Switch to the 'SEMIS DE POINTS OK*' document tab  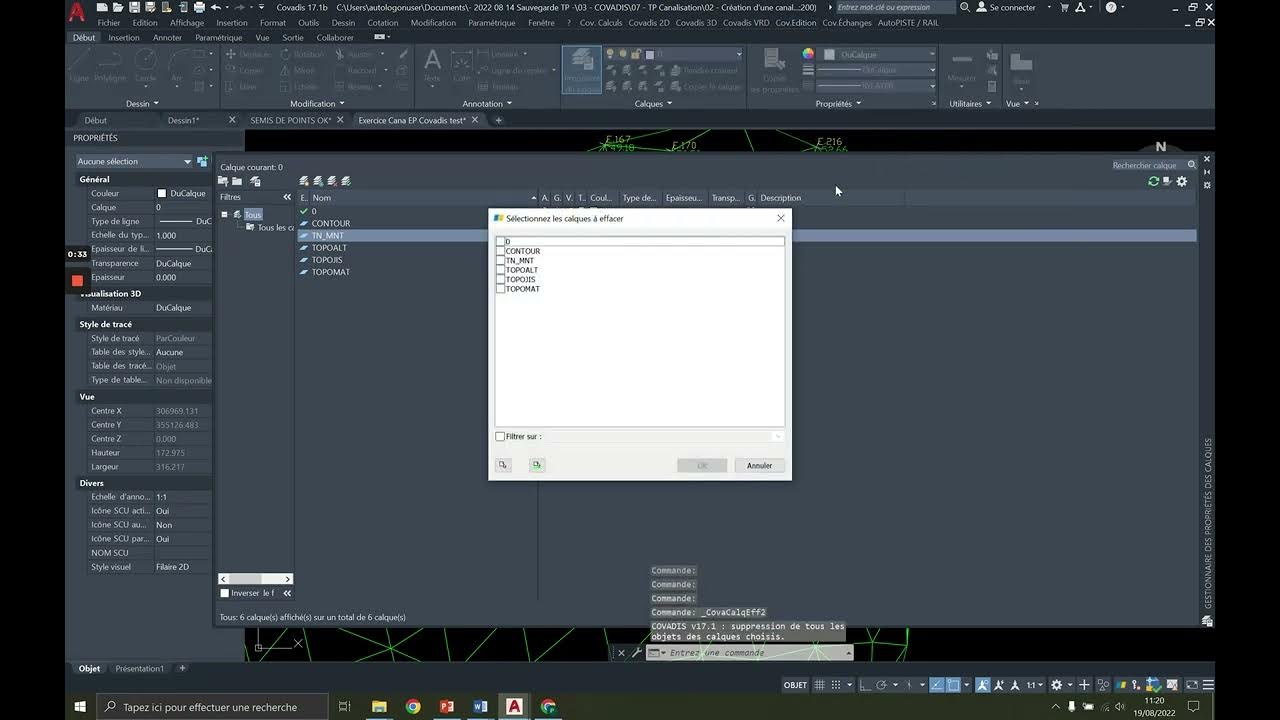(x=291, y=120)
